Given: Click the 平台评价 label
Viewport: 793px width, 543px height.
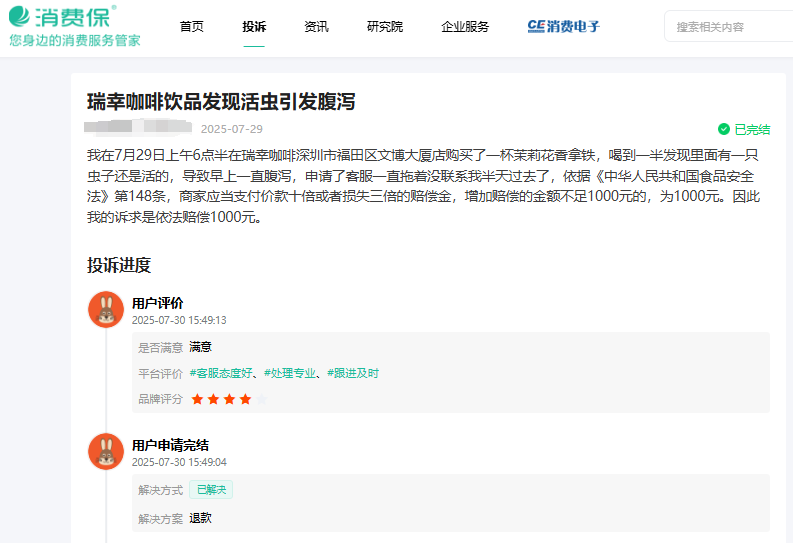Looking at the screenshot, I should tap(160, 374).
